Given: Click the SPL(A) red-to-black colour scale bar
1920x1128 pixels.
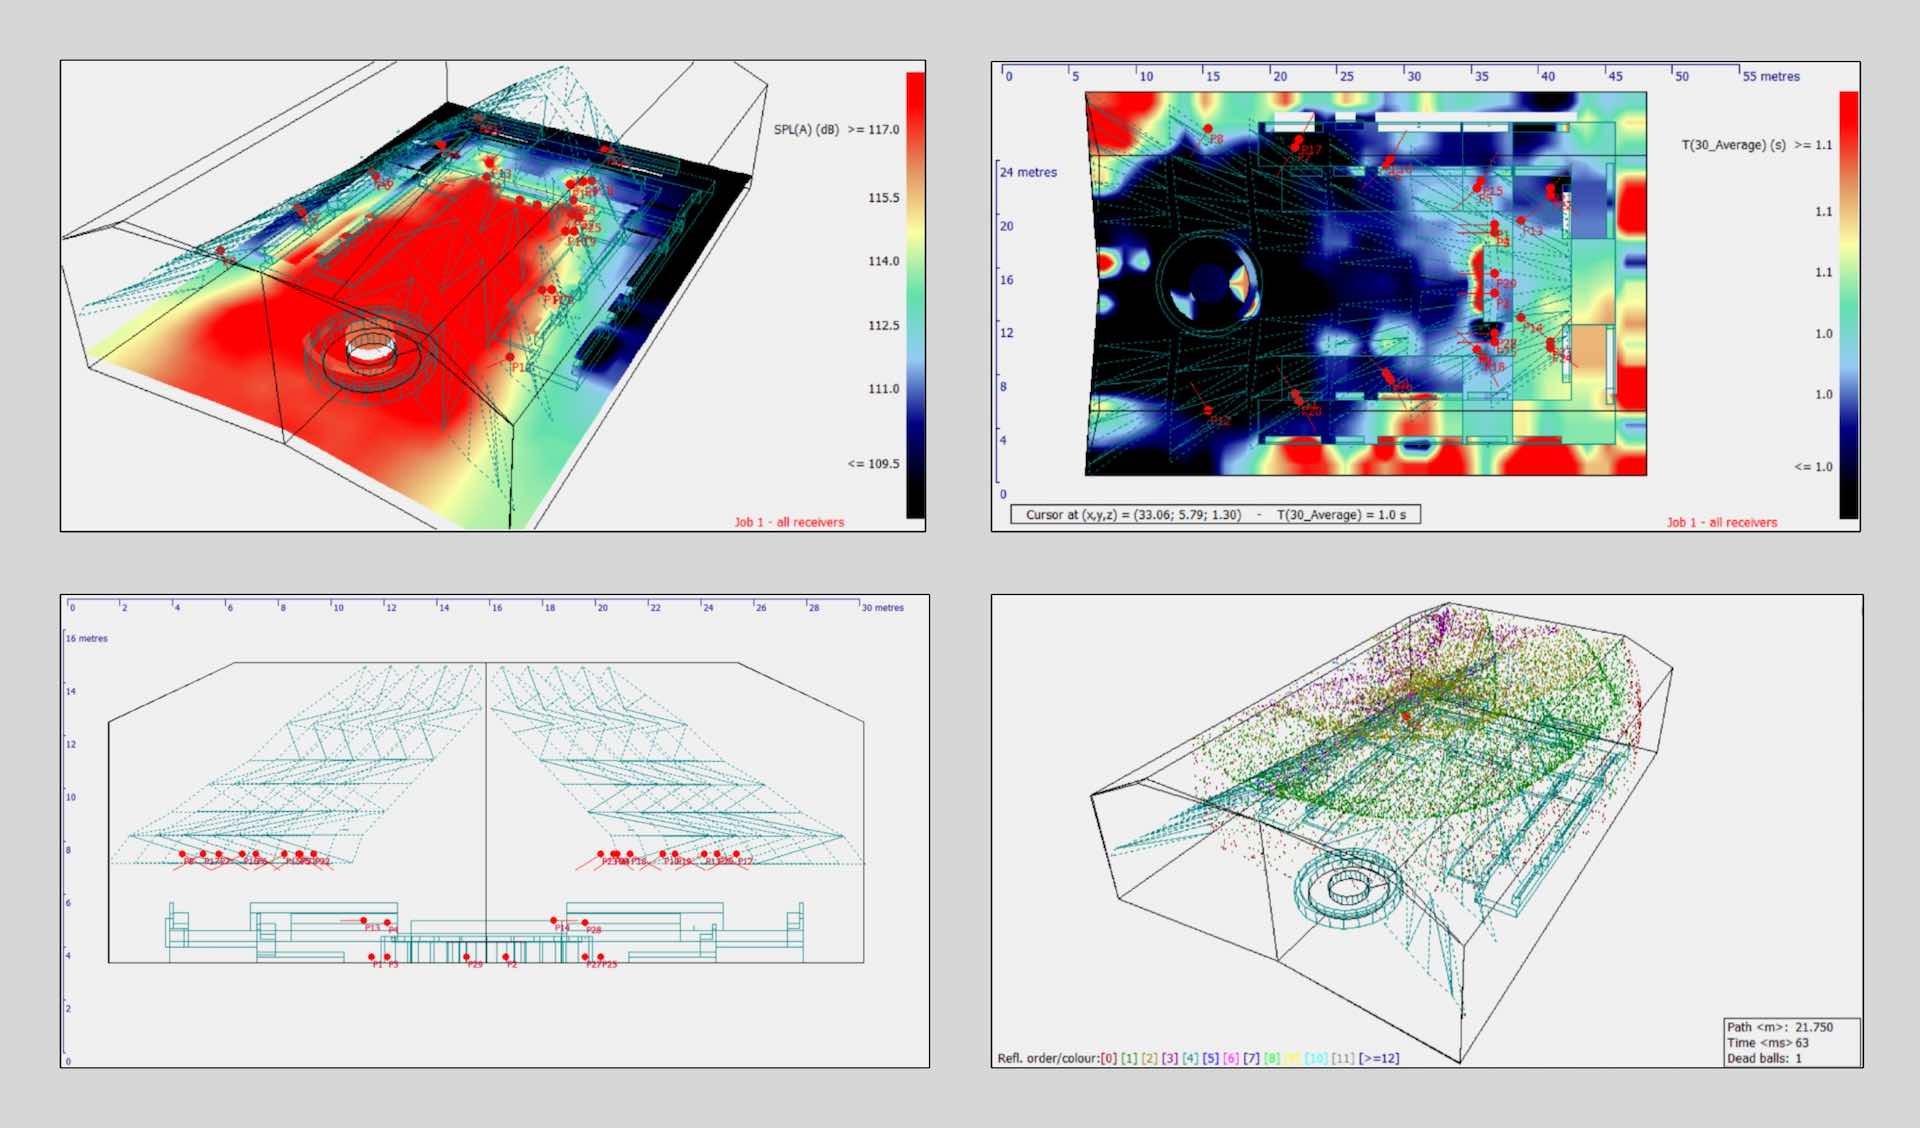Looking at the screenshot, I should pyautogui.click(x=915, y=294).
